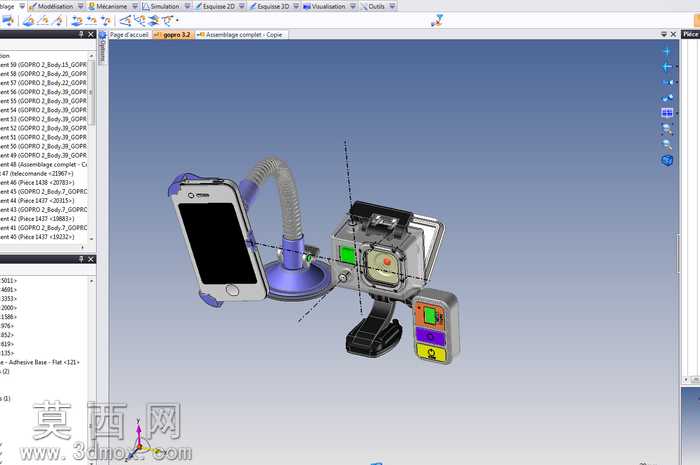Select tree row 40 (Pièce 1437 <19232>)
Screen dimensions: 700x465
click(37, 237)
